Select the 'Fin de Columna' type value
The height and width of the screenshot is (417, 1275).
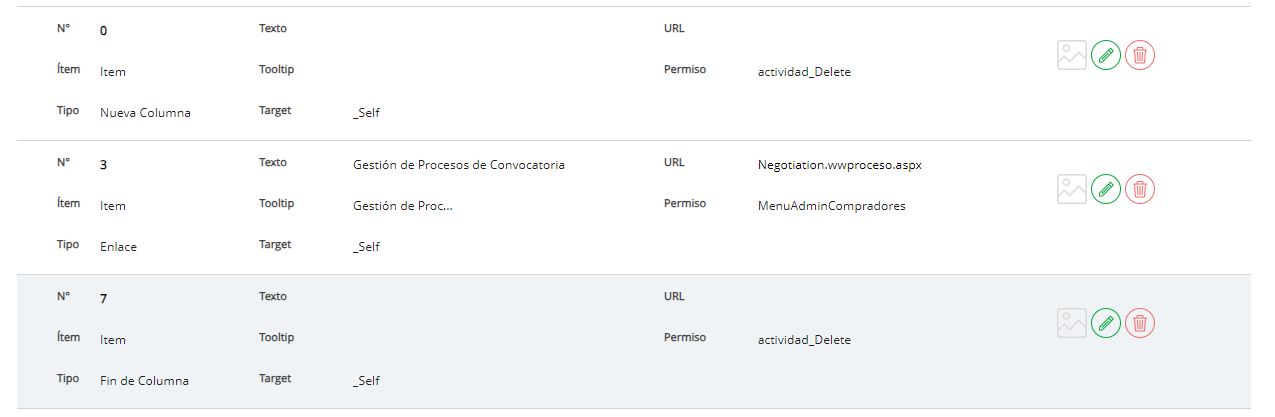pyautogui.click(x=144, y=381)
